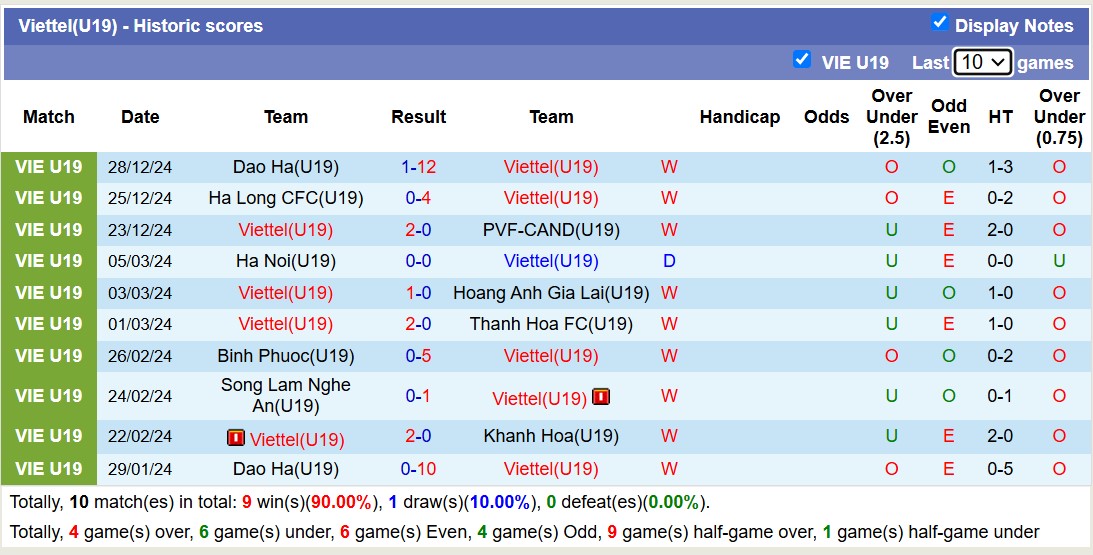Open Ha Long CFC(U19) team page
Viewport: 1093px width, 555px height.
click(x=285, y=198)
